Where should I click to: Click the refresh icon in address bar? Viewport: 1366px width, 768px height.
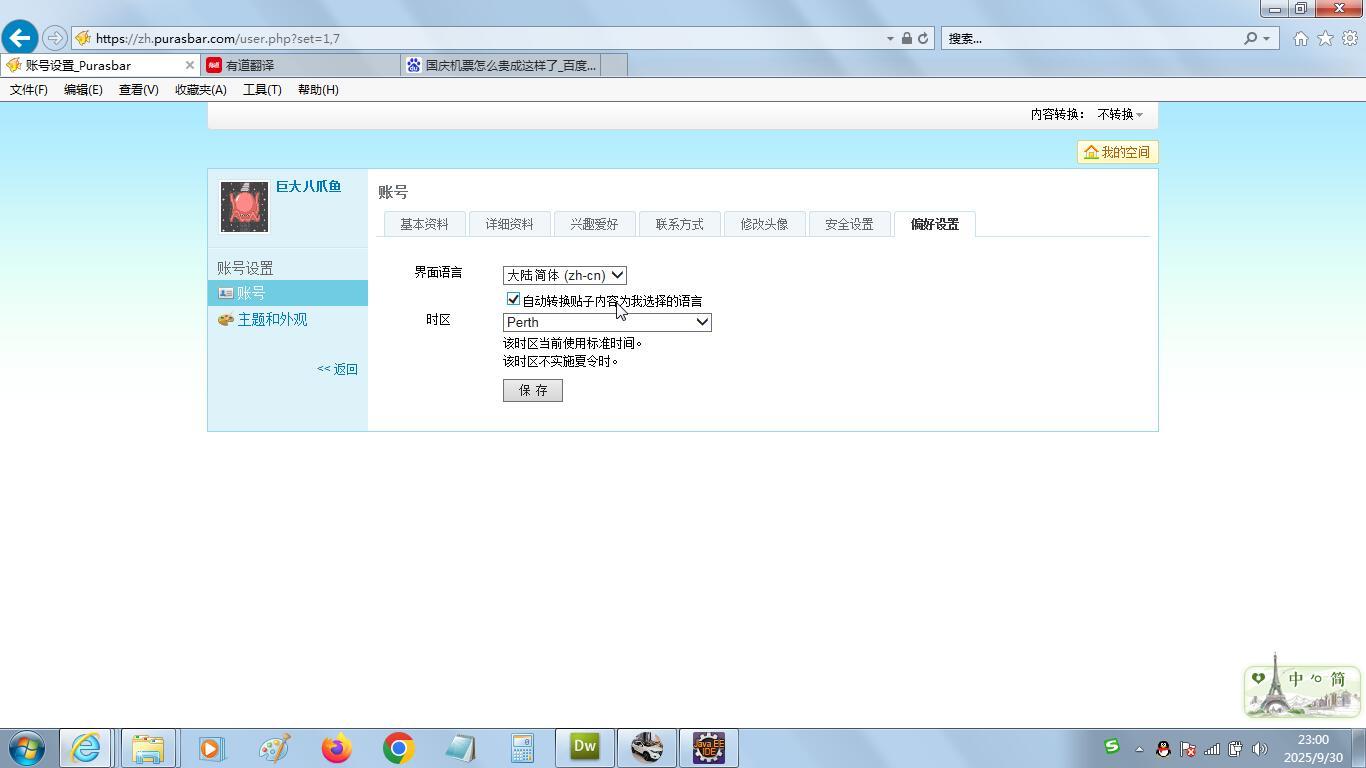923,38
